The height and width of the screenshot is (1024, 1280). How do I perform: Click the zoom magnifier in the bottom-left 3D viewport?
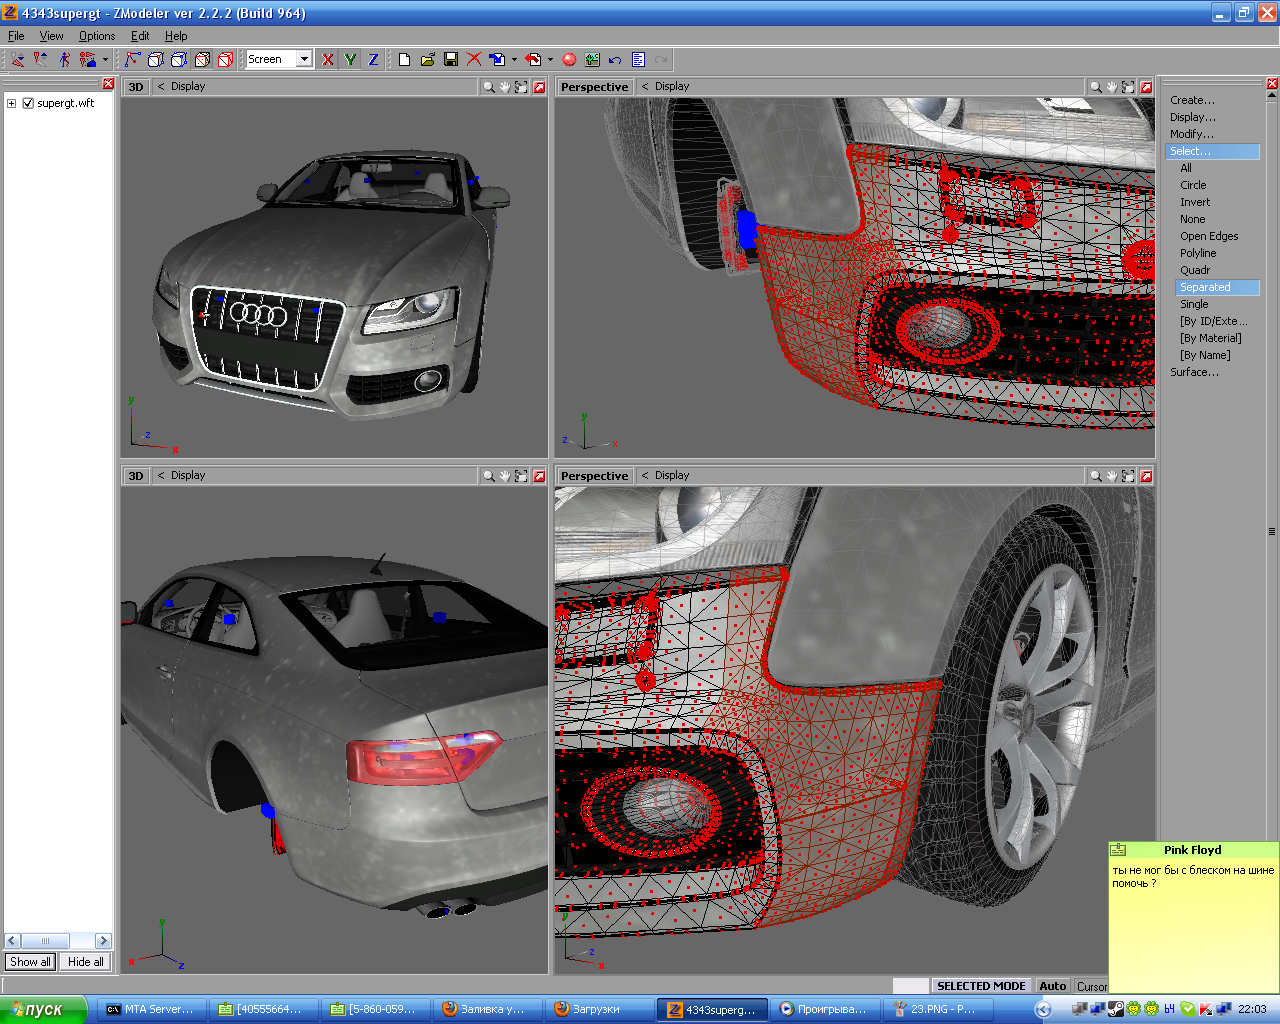(x=488, y=476)
